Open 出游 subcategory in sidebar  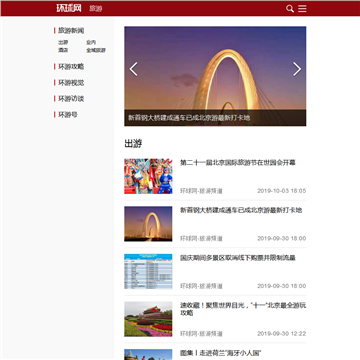tap(63, 42)
